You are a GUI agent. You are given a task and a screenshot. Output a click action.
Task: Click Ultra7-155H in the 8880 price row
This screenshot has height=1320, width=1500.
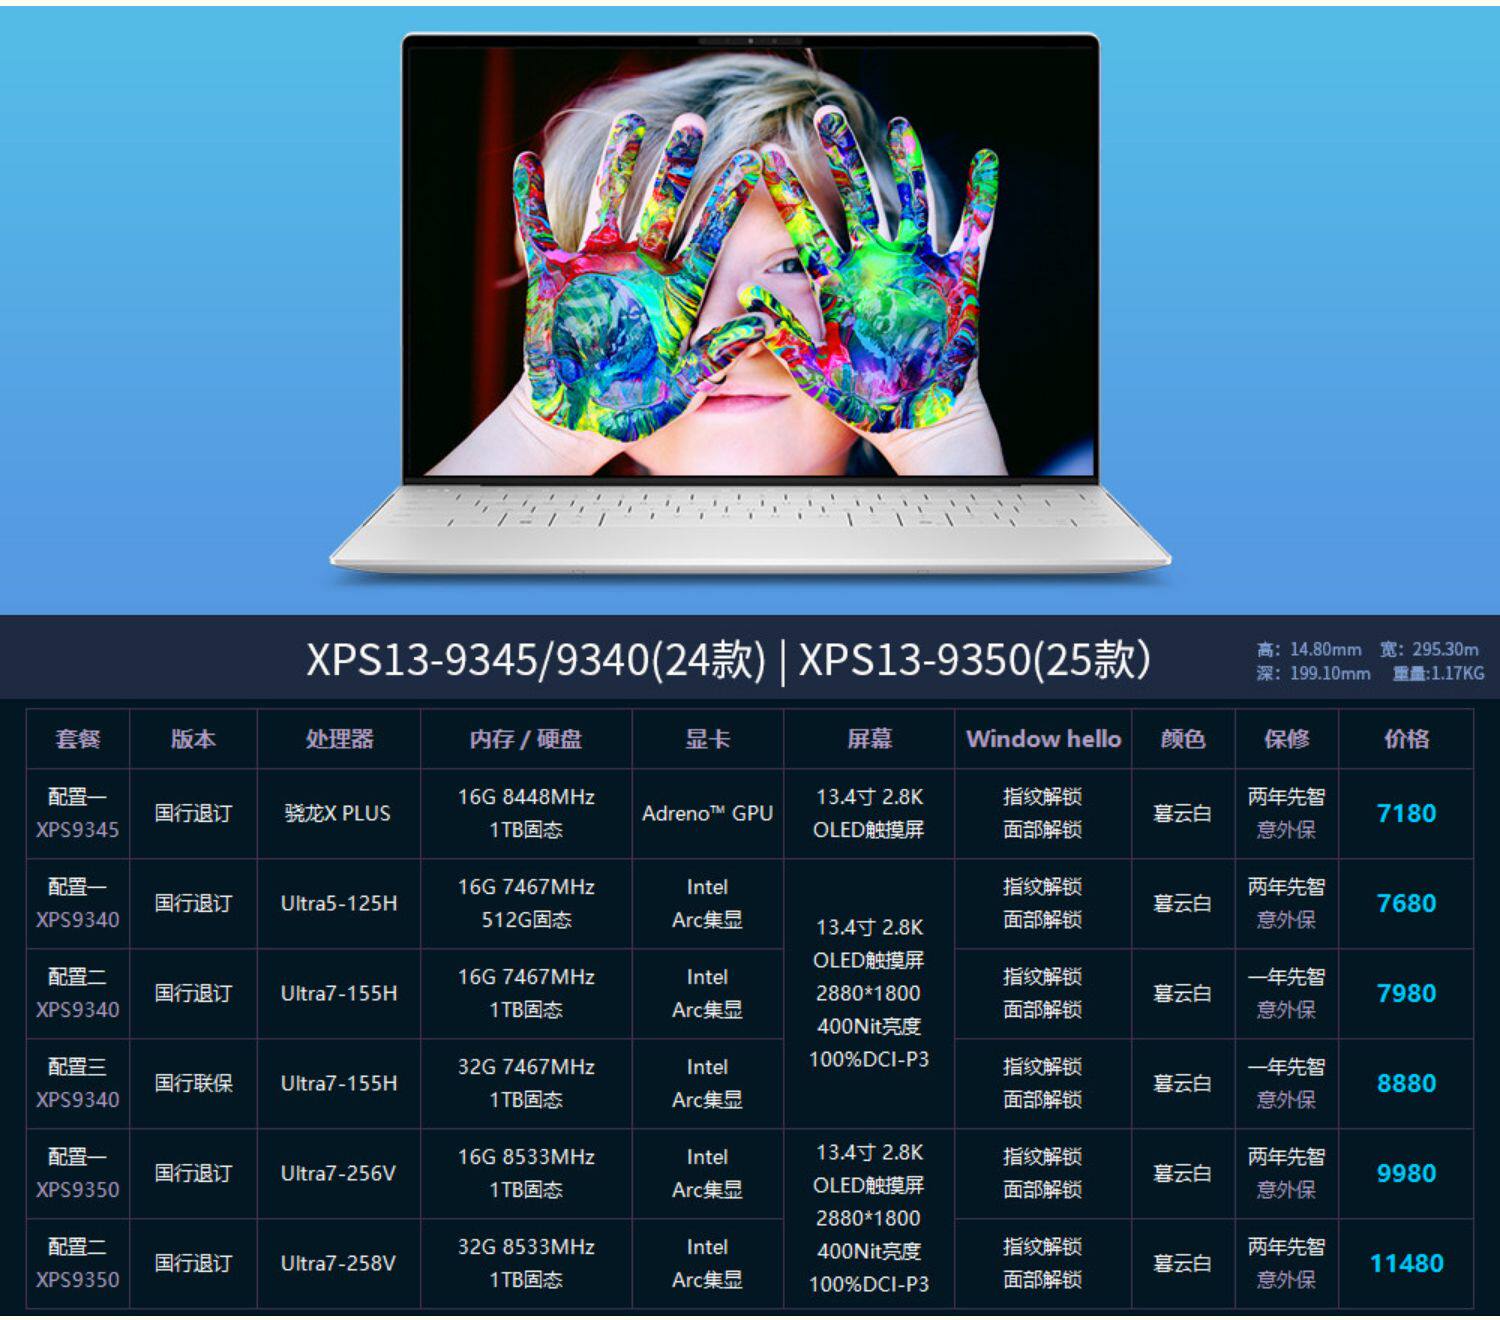pyautogui.click(x=339, y=1083)
